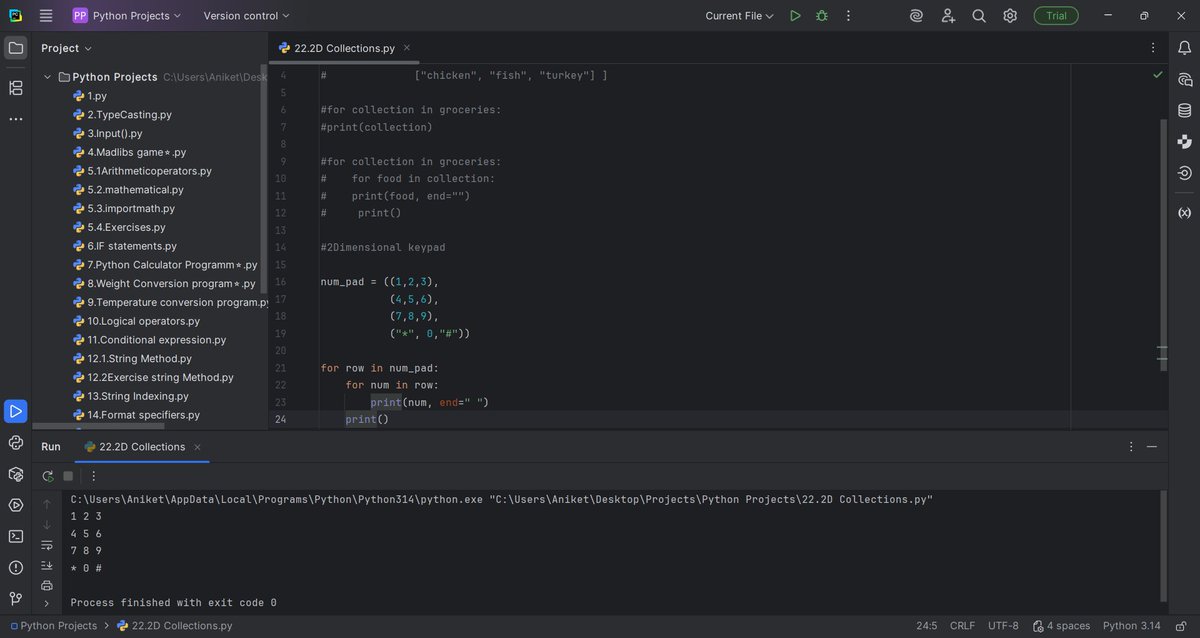This screenshot has width=1200, height=638.
Task: Open Git version control tool window icon
Action: (16, 598)
